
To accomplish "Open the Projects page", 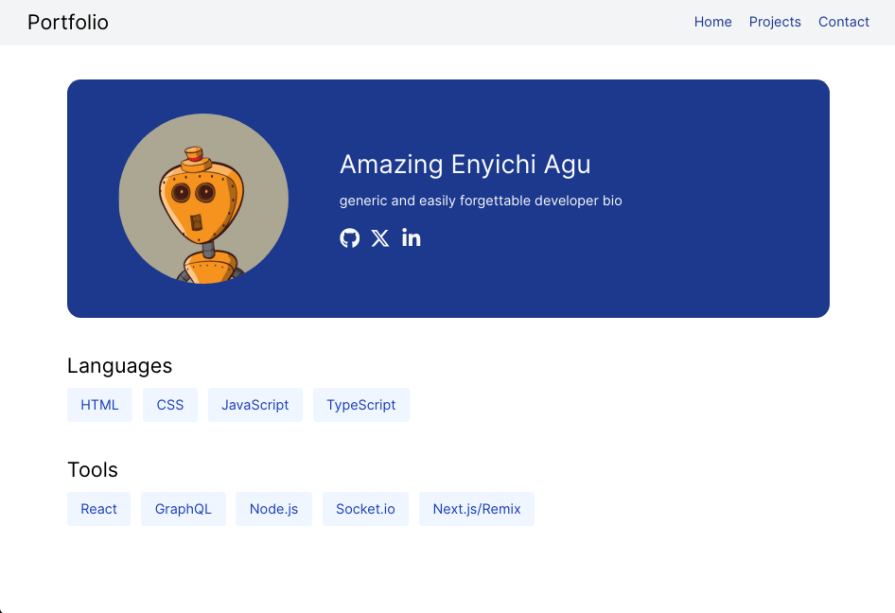I will coord(775,21).
